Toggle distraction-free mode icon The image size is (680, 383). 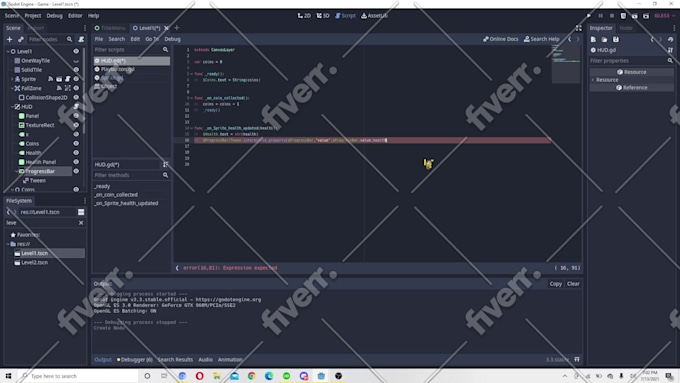click(579, 28)
